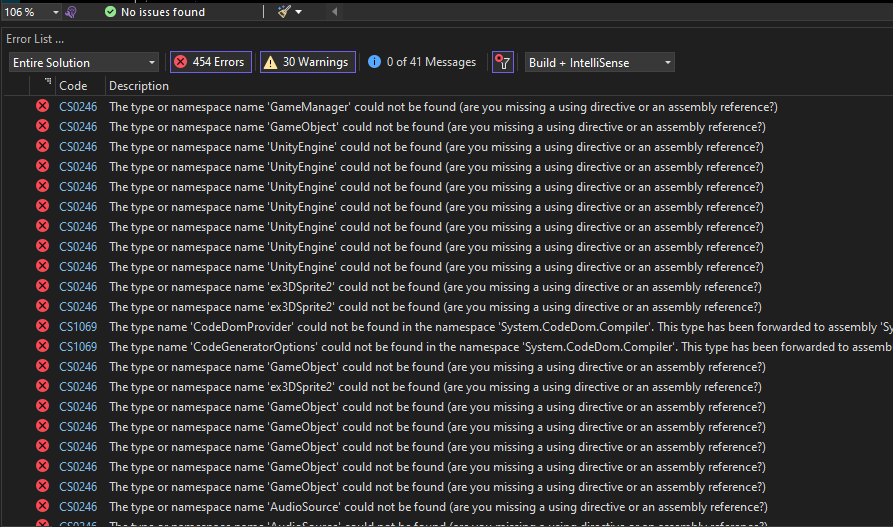Click the error icon of AudioSource row
Screen dimensions: 893x527
coord(42,507)
